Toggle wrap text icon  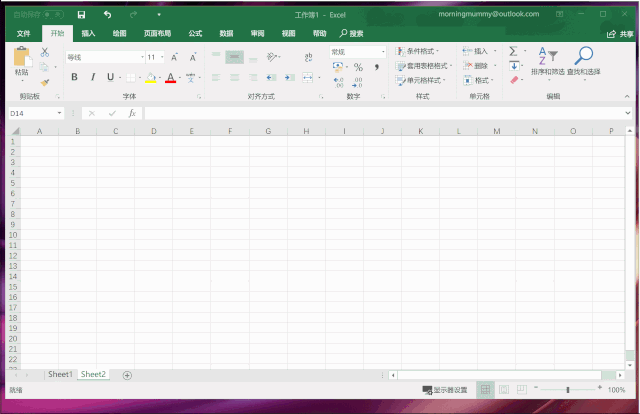coord(308,57)
